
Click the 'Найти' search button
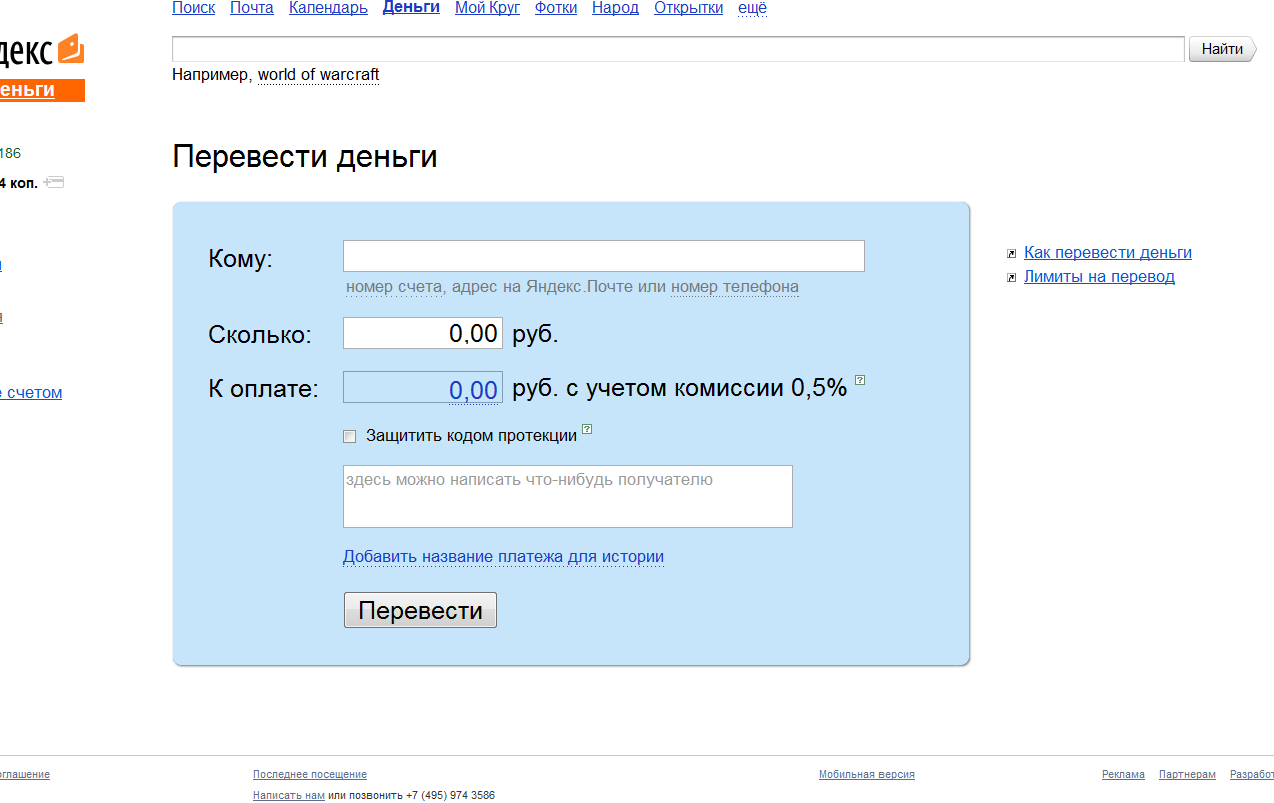[1222, 49]
